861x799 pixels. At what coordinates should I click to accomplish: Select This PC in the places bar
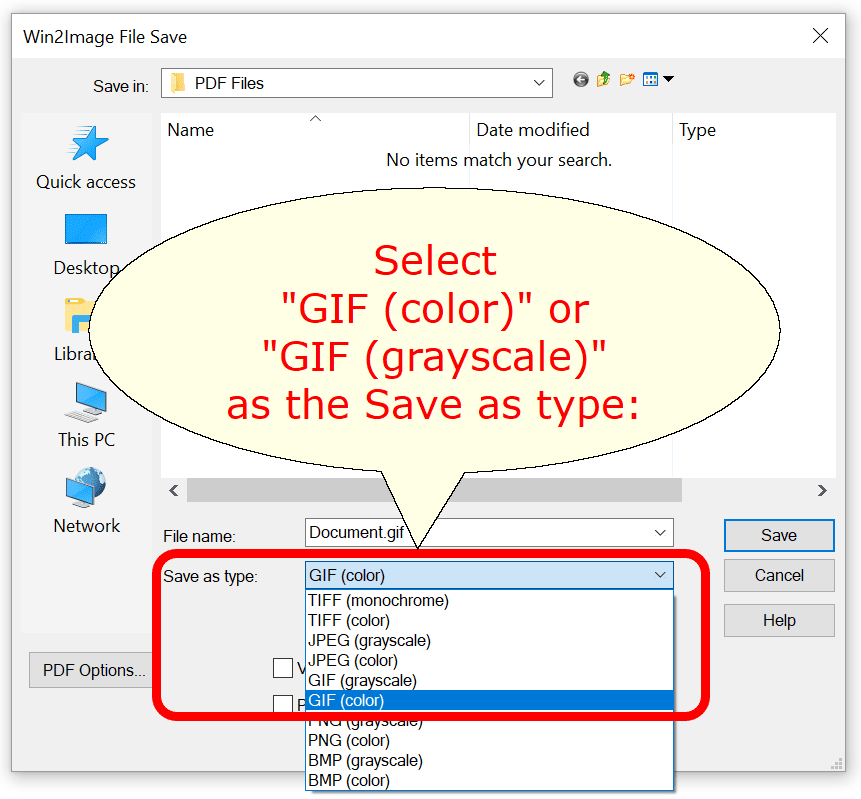pos(86,415)
